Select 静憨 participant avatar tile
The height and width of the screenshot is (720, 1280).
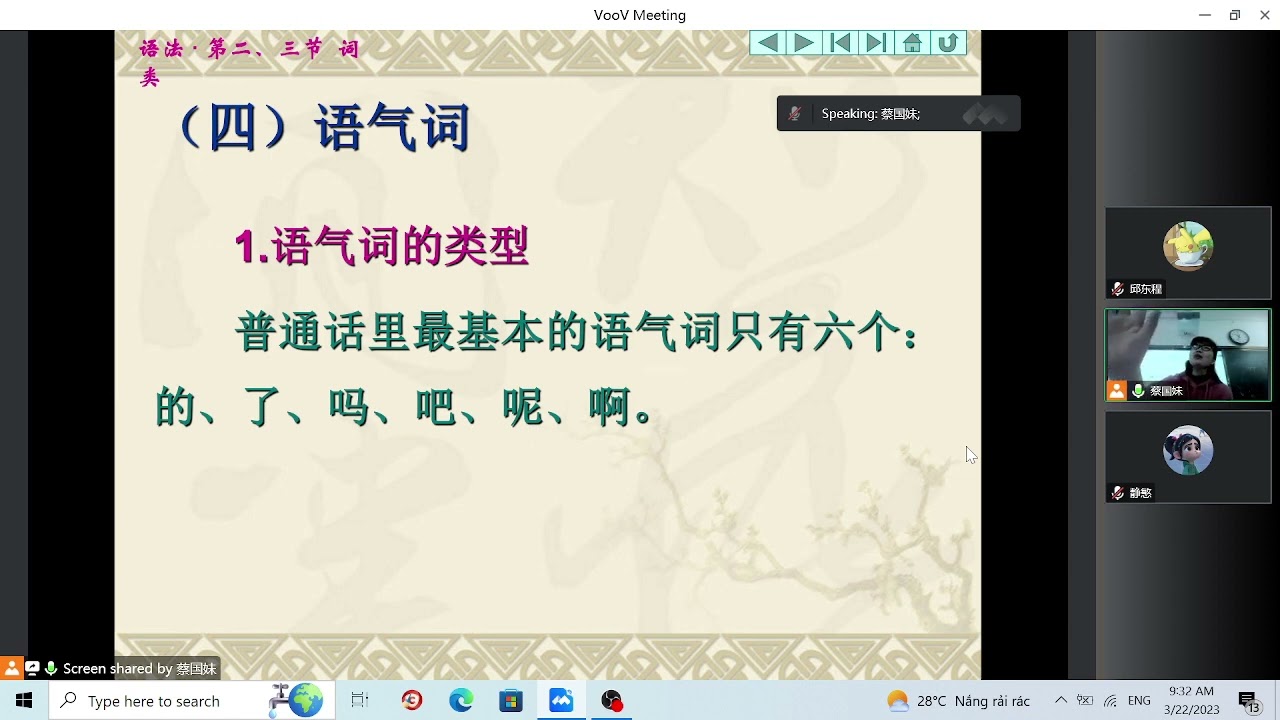coord(1188,457)
